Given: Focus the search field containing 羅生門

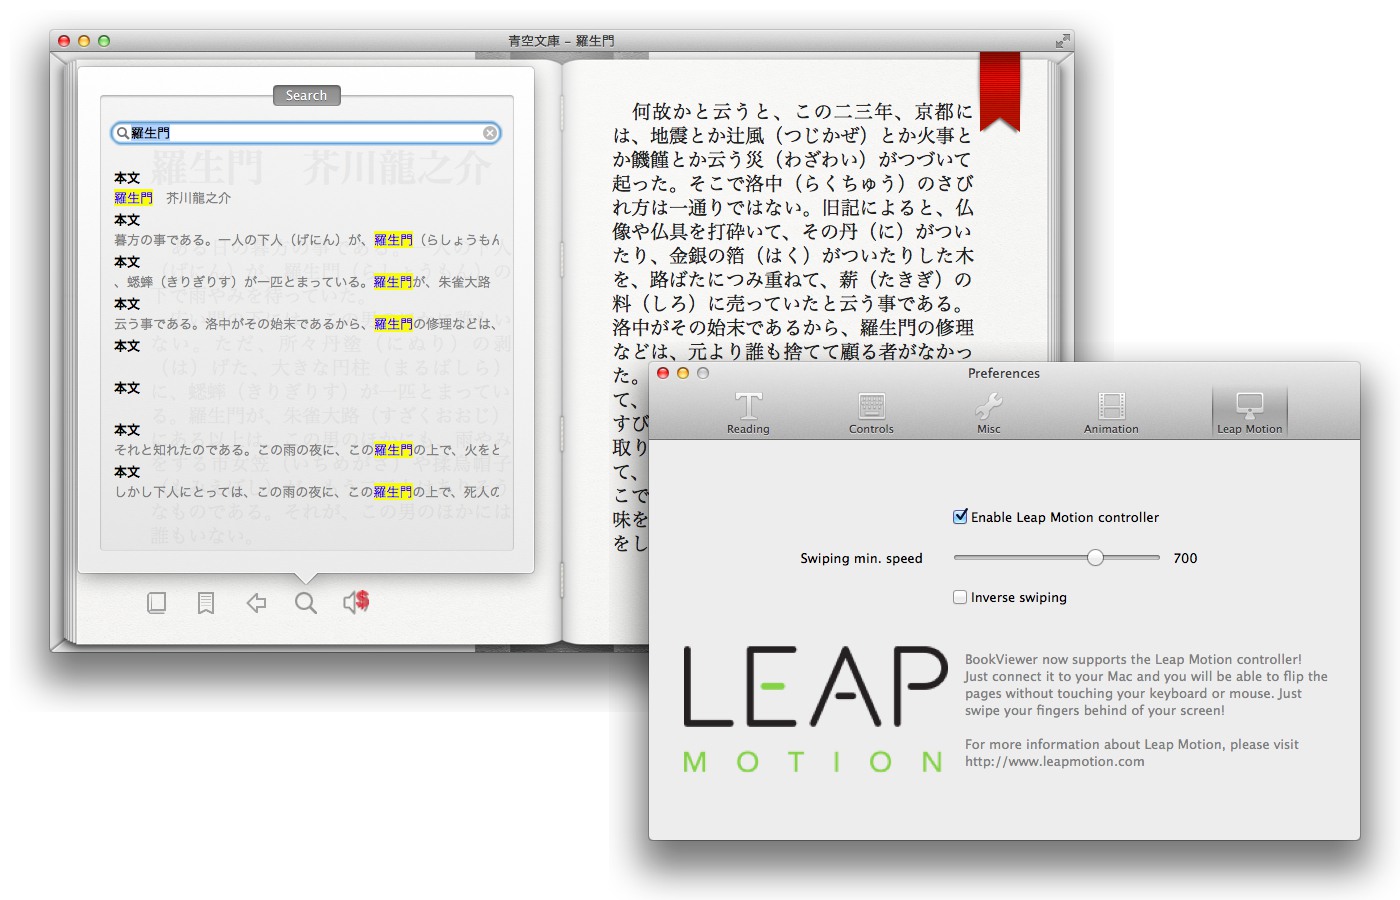Looking at the screenshot, I should click(x=306, y=133).
